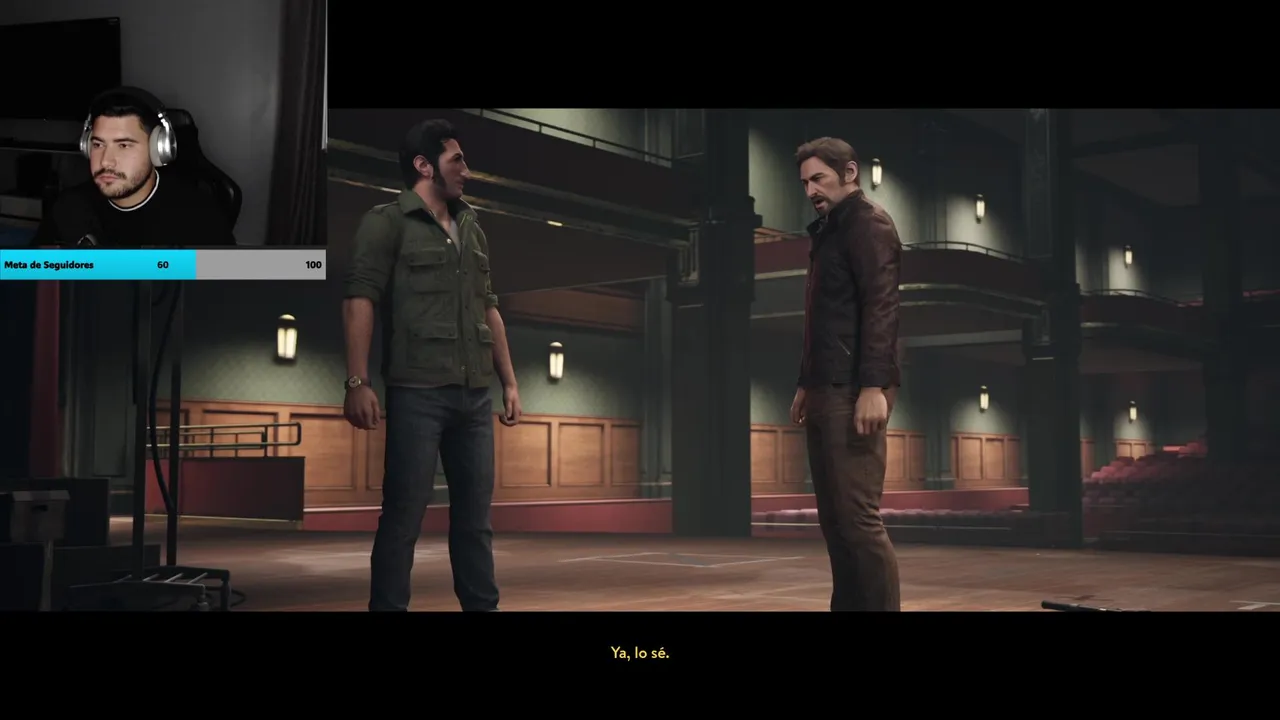Click the subtitle 'Ya, lo sé.'
This screenshot has height=720, width=1280.
click(640, 652)
